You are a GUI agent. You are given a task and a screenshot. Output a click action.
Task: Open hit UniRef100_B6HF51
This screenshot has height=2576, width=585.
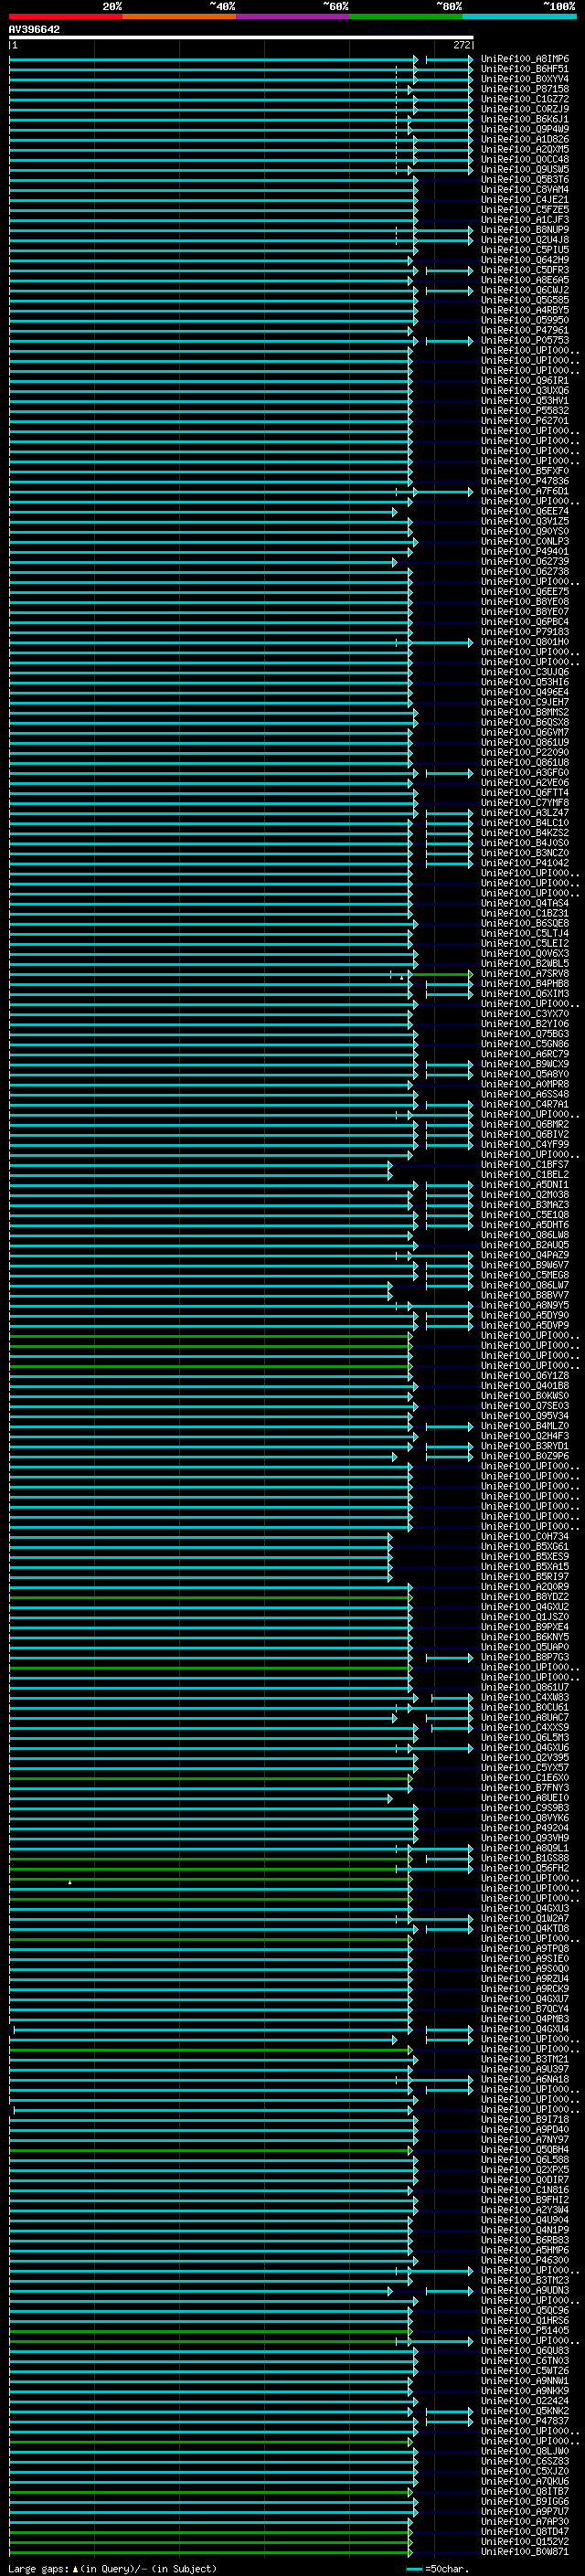(525, 69)
